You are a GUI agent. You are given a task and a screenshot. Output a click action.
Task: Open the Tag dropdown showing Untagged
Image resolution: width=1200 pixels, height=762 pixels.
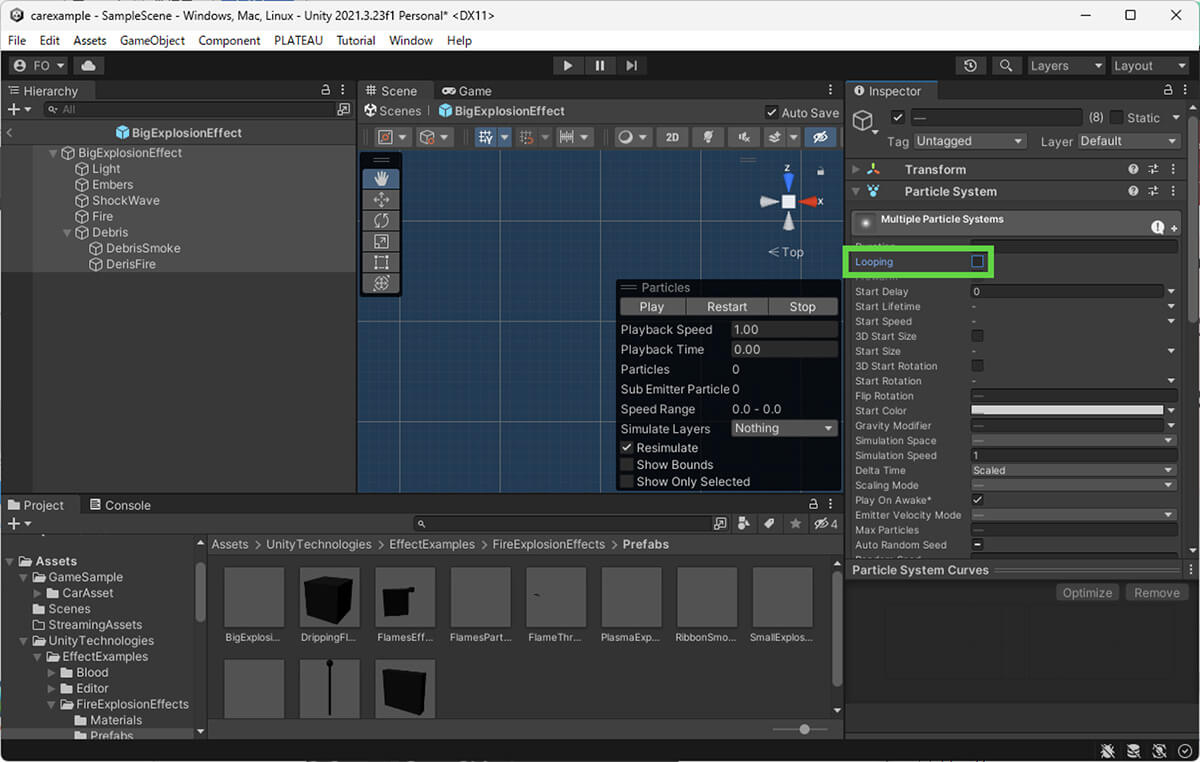click(969, 142)
